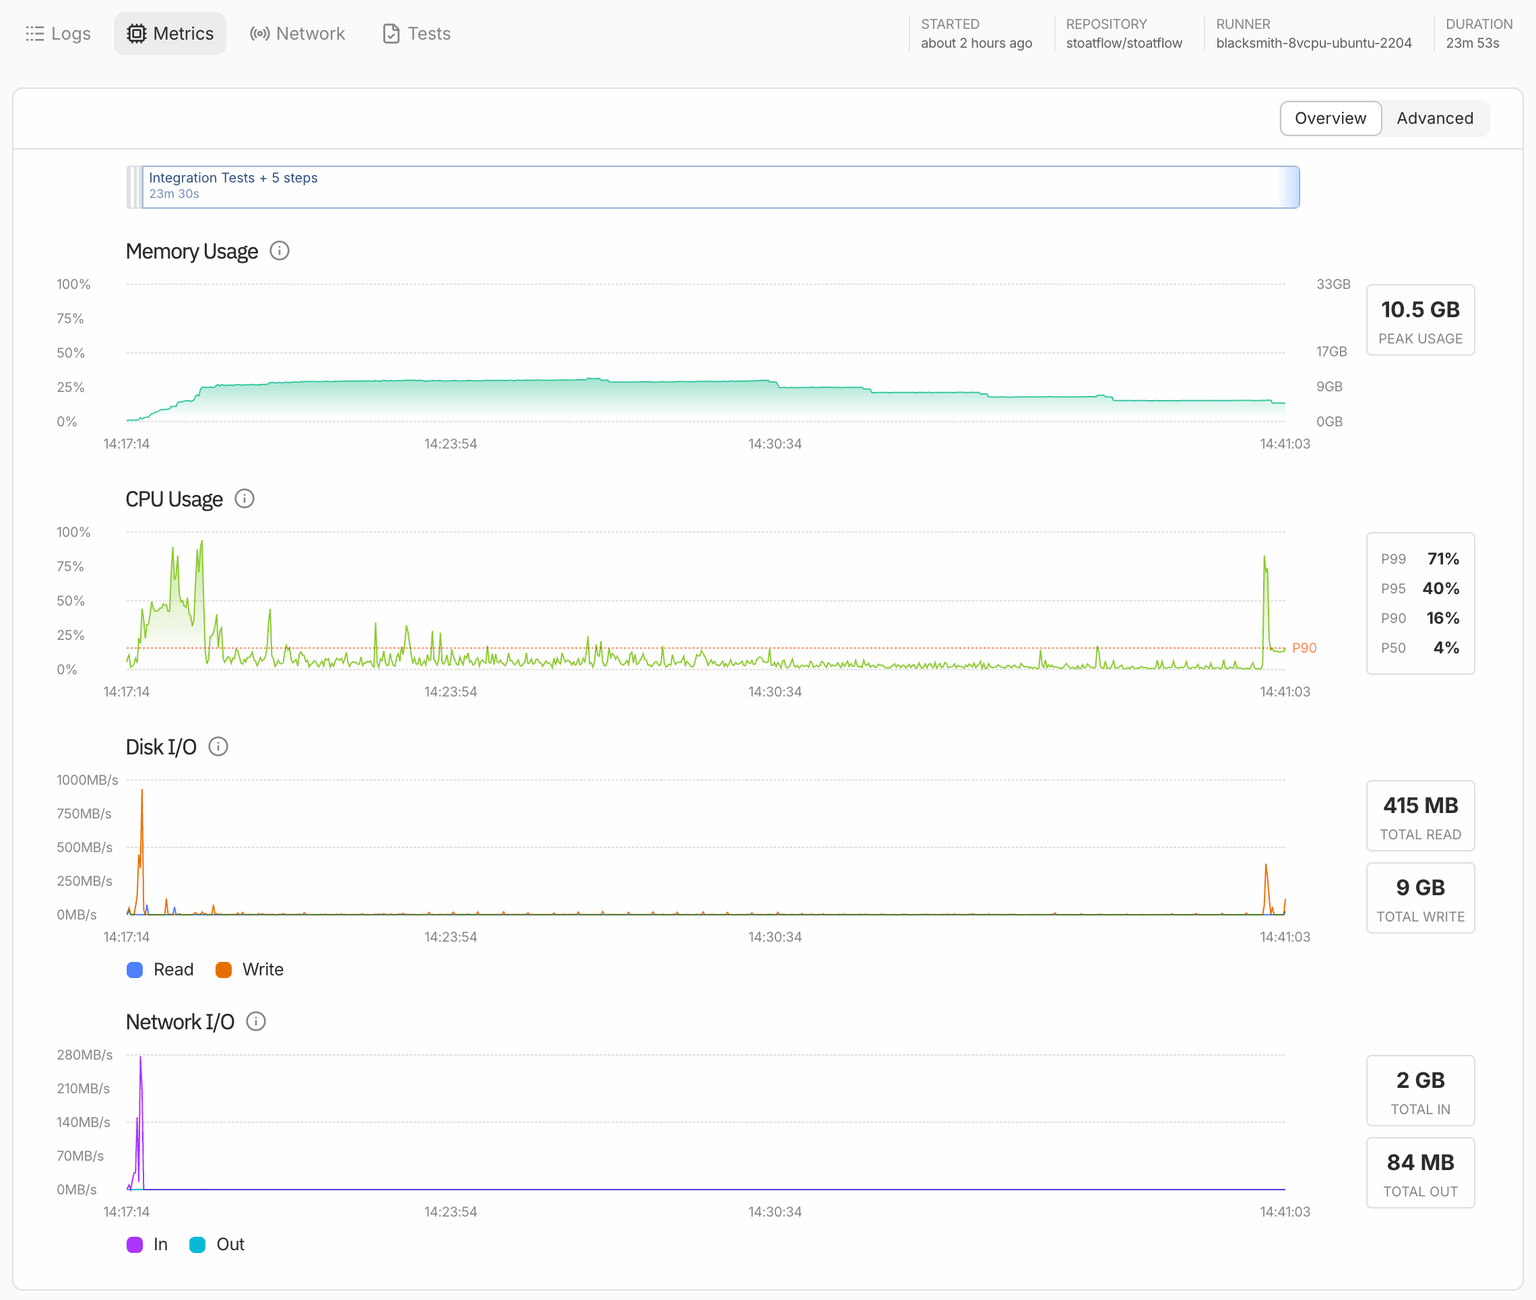Click the Network broadcast icon
Image resolution: width=1536 pixels, height=1300 pixels.
(x=260, y=34)
